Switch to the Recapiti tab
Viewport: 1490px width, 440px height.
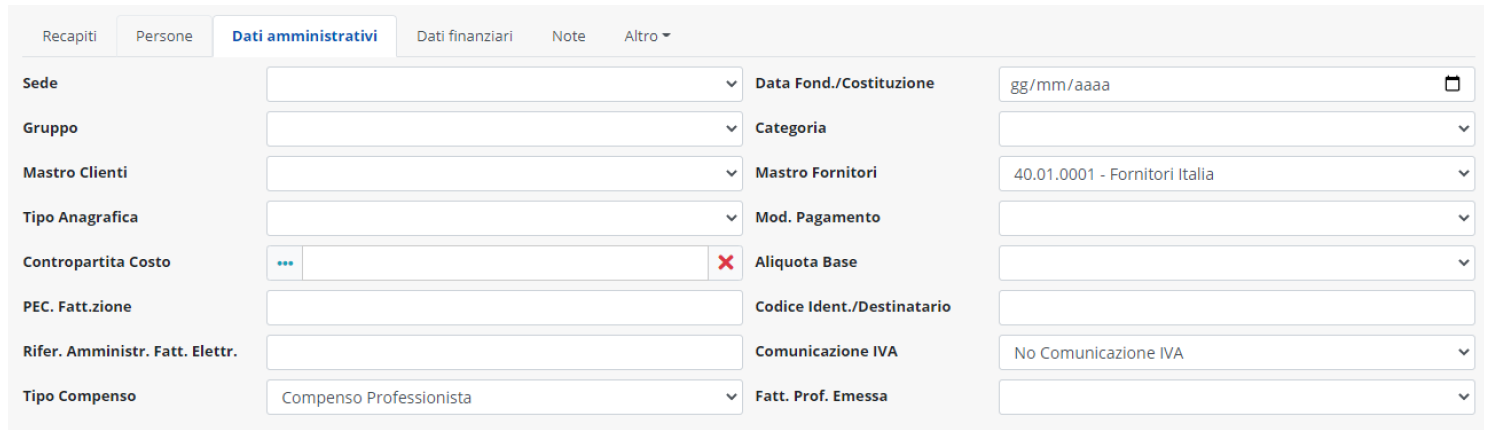click(69, 36)
